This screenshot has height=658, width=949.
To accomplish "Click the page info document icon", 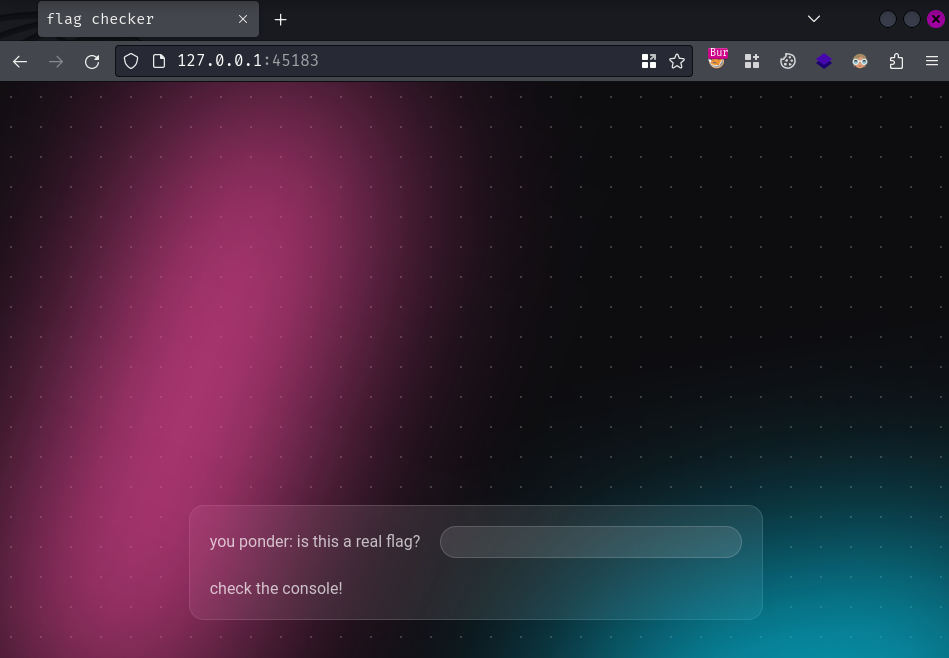I will coord(159,61).
